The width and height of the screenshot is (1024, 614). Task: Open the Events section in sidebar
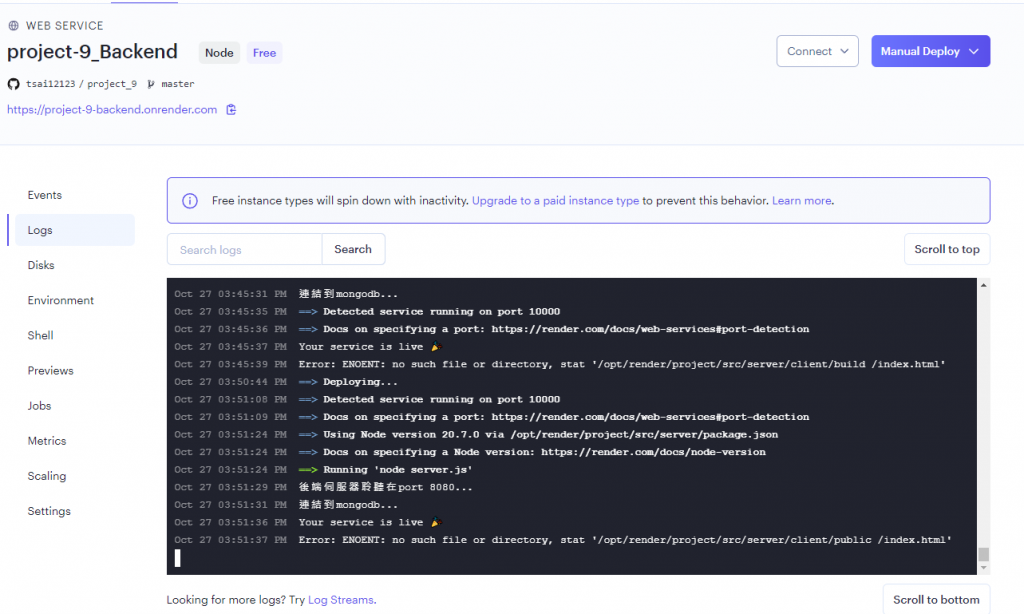click(x=44, y=195)
